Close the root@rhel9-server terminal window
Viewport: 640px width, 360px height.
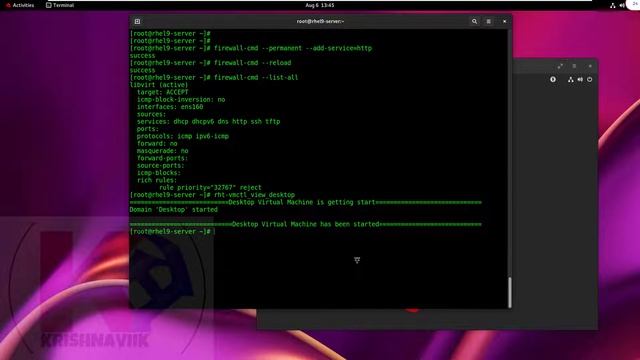(504, 21)
